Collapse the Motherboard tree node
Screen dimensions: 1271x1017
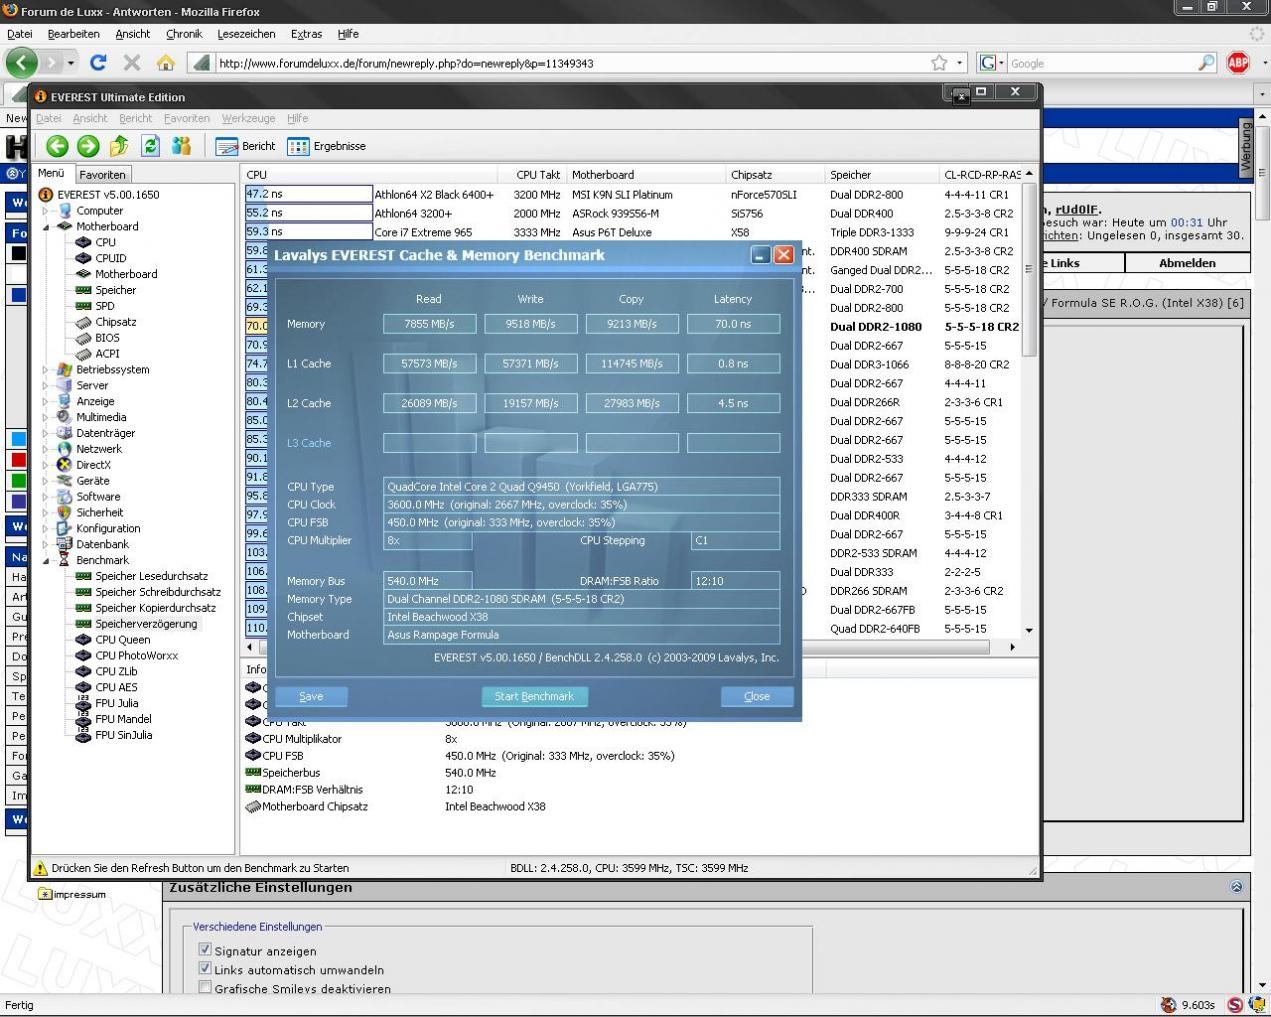(x=45, y=227)
